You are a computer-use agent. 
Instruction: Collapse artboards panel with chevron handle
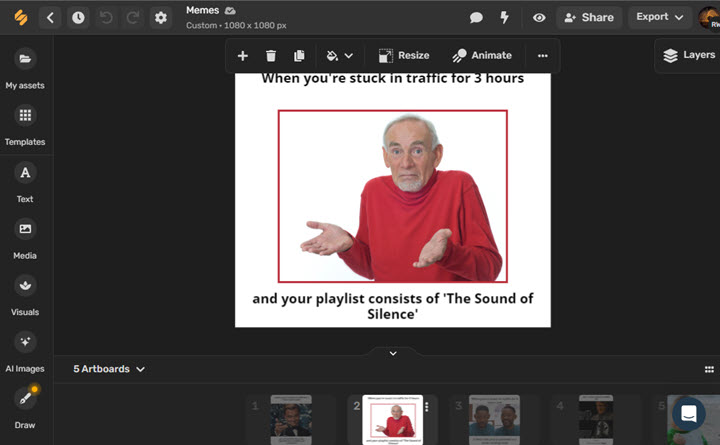(393, 353)
